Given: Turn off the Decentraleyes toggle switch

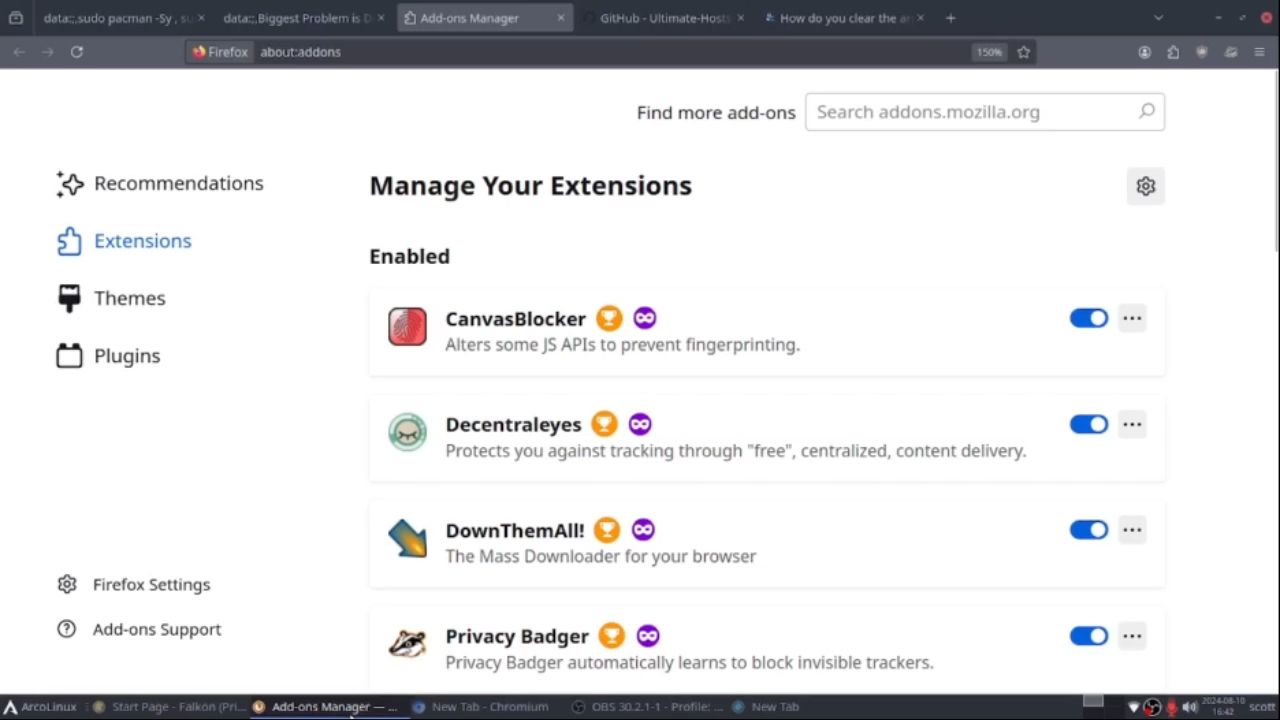Looking at the screenshot, I should 1088,424.
